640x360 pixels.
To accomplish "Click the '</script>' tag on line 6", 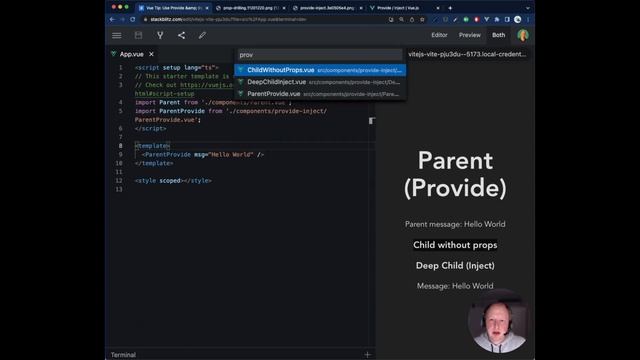I will tap(151, 129).
